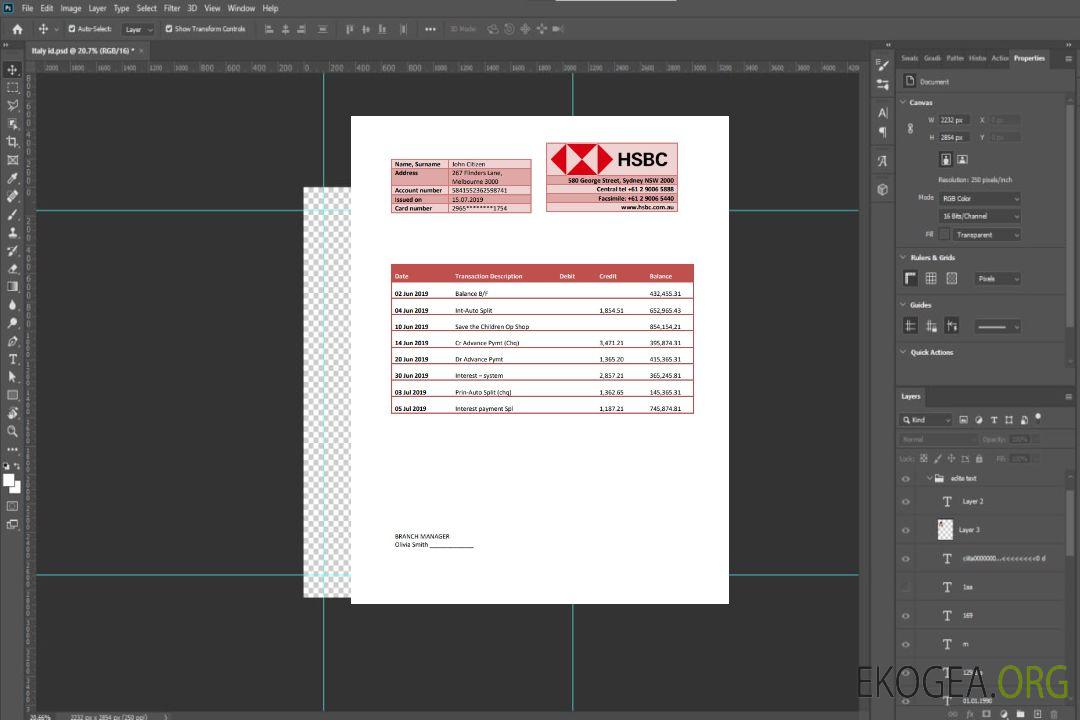
Task: Open the guide line style dropdown
Action: point(997,327)
